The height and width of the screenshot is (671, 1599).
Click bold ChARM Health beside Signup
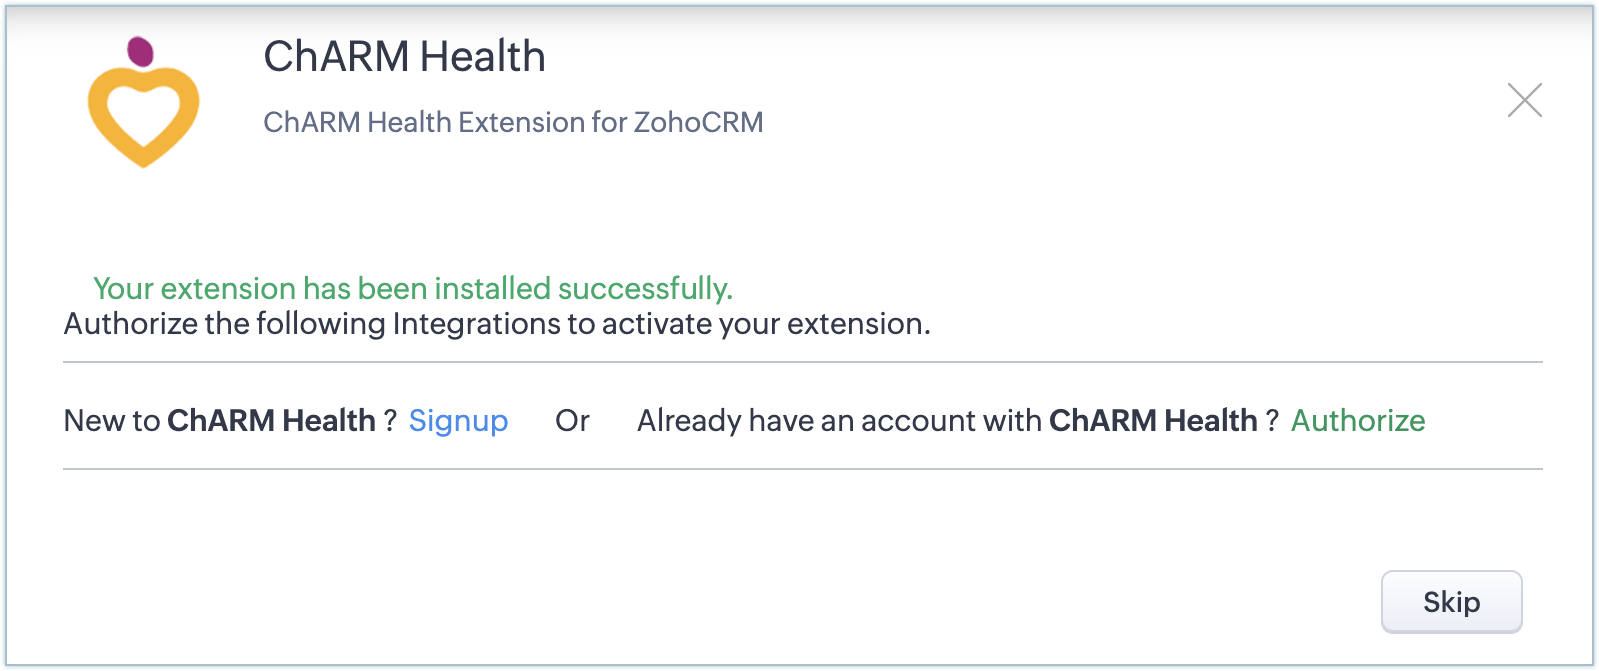271,421
